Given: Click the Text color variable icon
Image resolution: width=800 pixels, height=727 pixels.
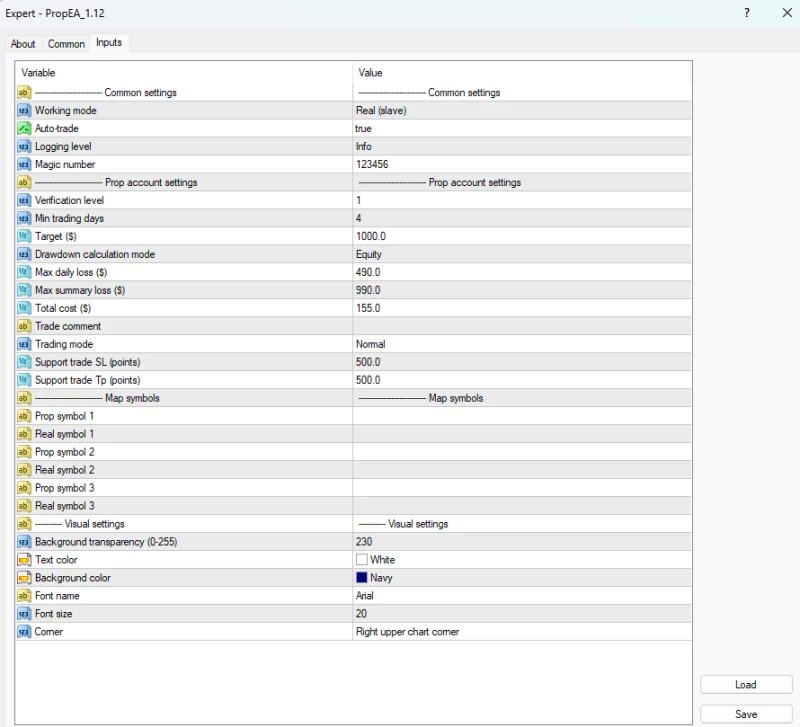Looking at the screenshot, I should pos(24,560).
